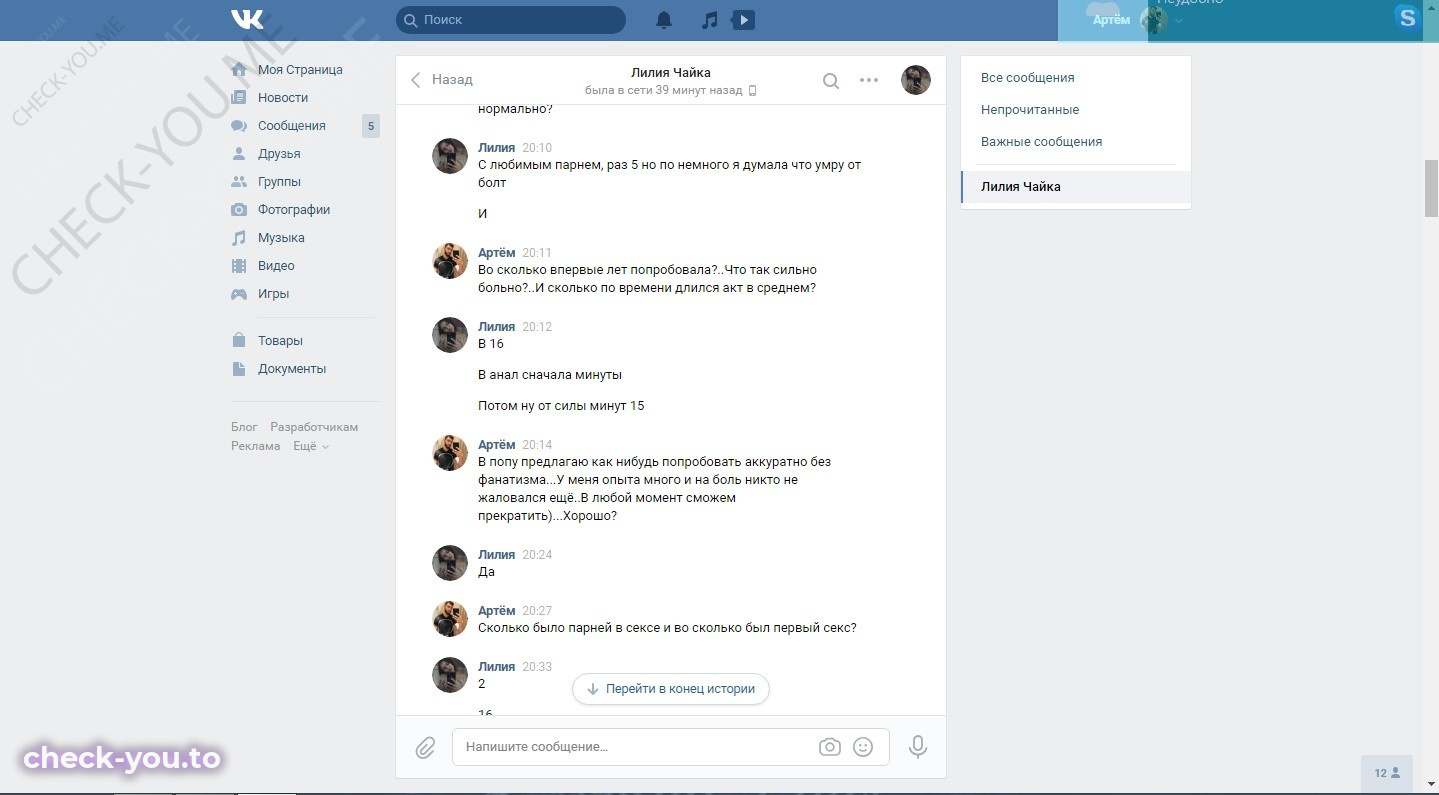This screenshot has width=1439, height=795.
Task: Click the news icon beside Новости
Action: pyautogui.click(x=239, y=98)
